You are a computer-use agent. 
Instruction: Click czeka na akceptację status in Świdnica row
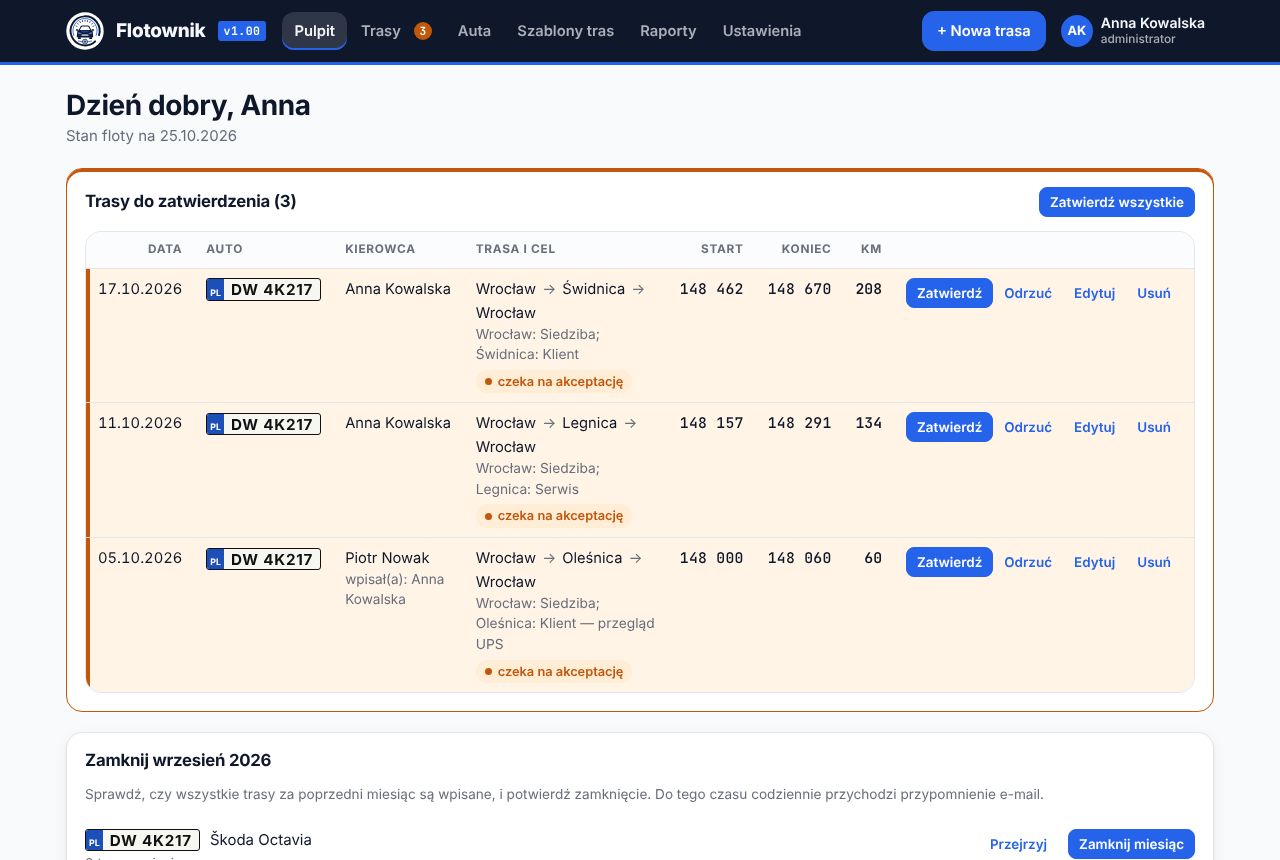554,381
